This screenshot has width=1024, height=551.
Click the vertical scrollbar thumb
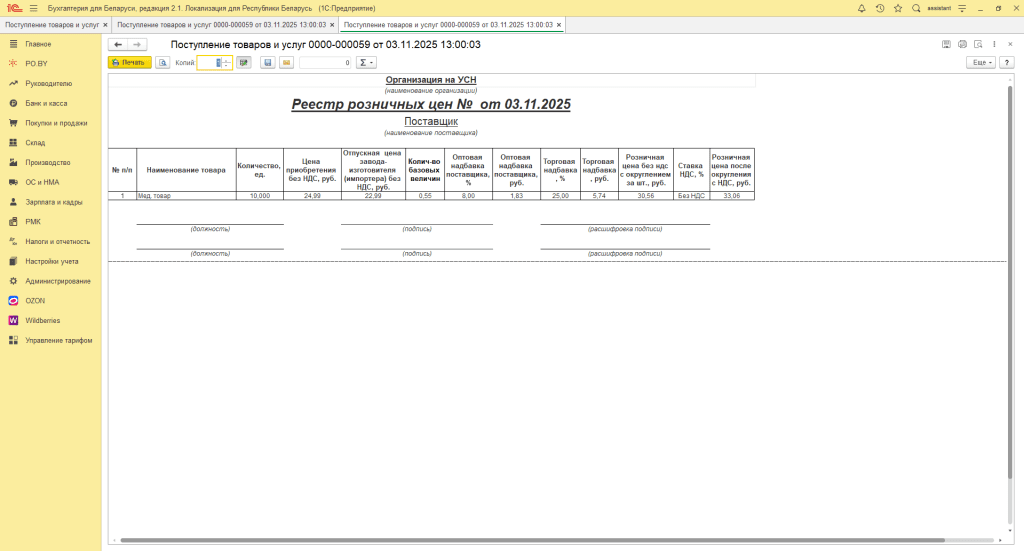pos(1010,281)
